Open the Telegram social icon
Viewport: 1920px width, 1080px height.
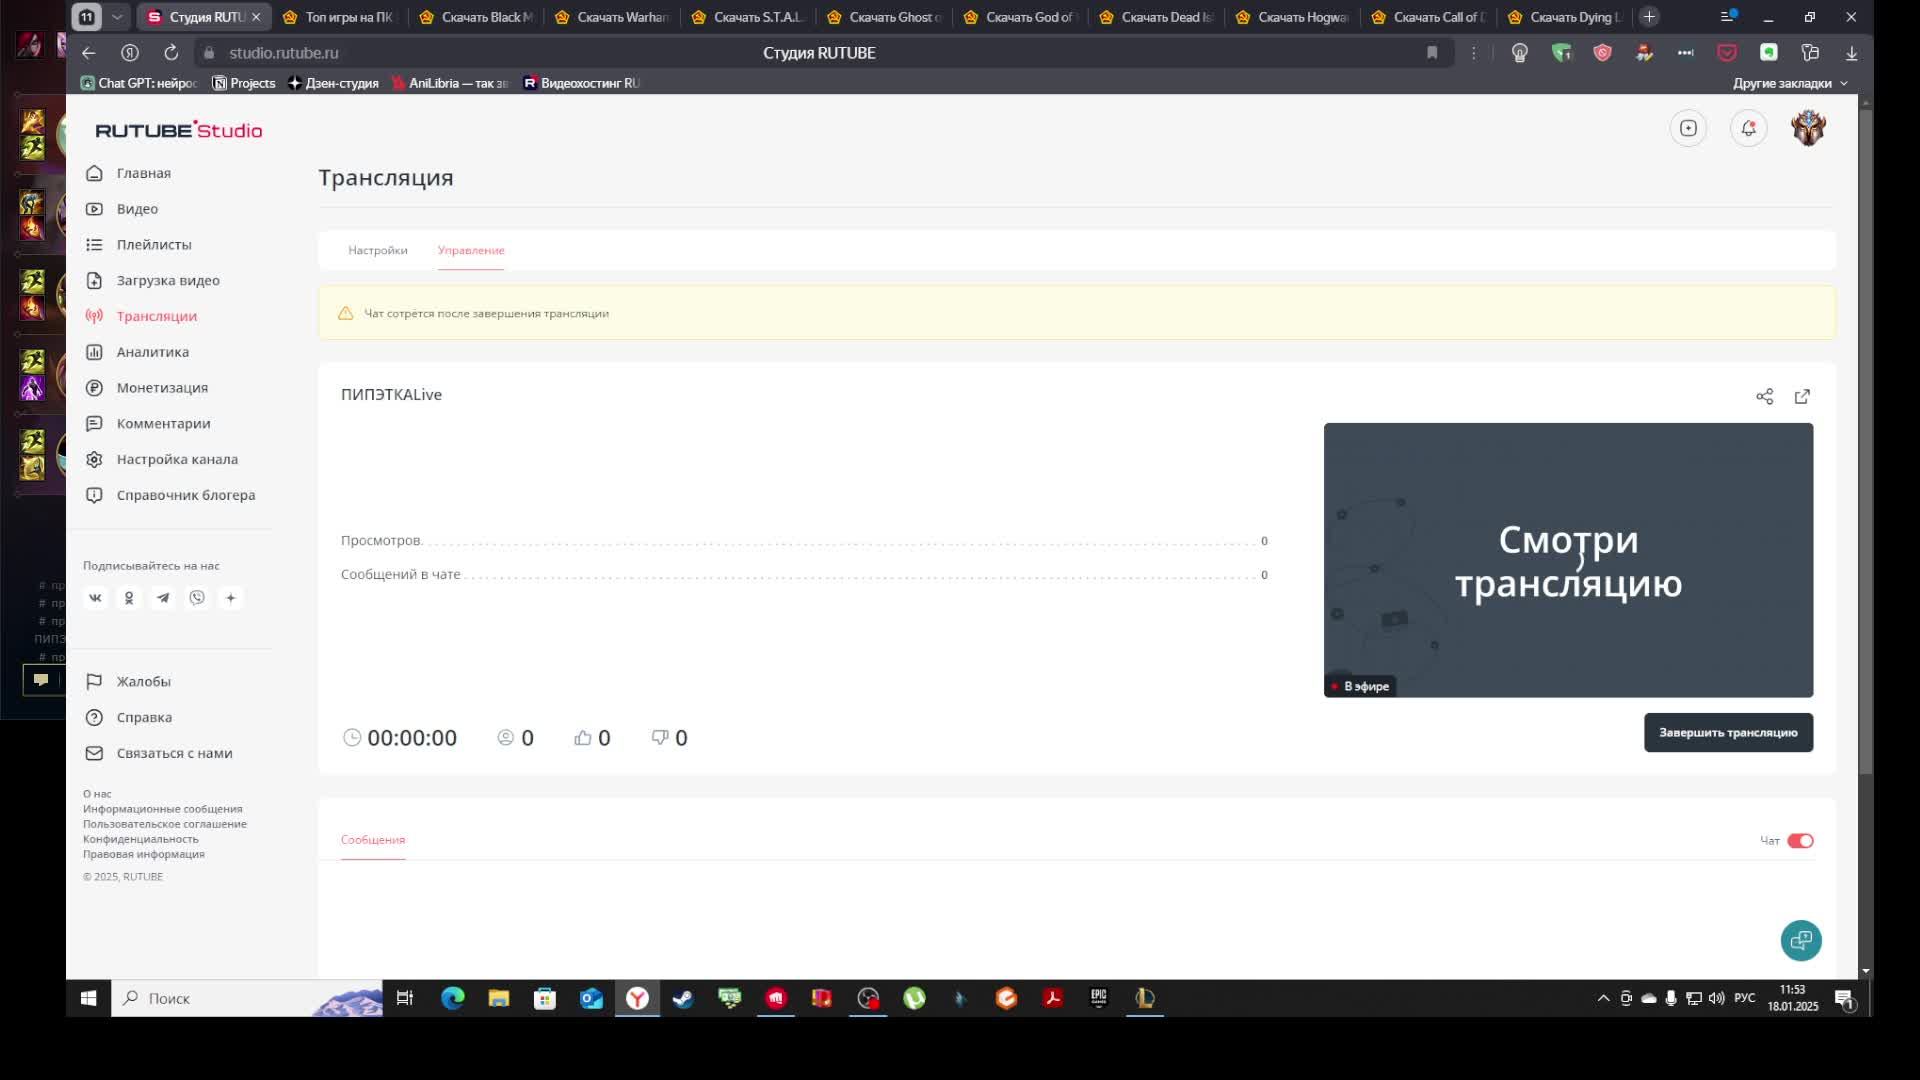(163, 598)
